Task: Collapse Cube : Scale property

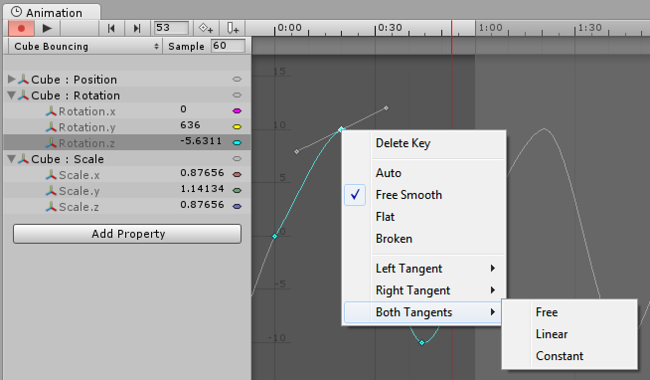Action: [x=12, y=159]
